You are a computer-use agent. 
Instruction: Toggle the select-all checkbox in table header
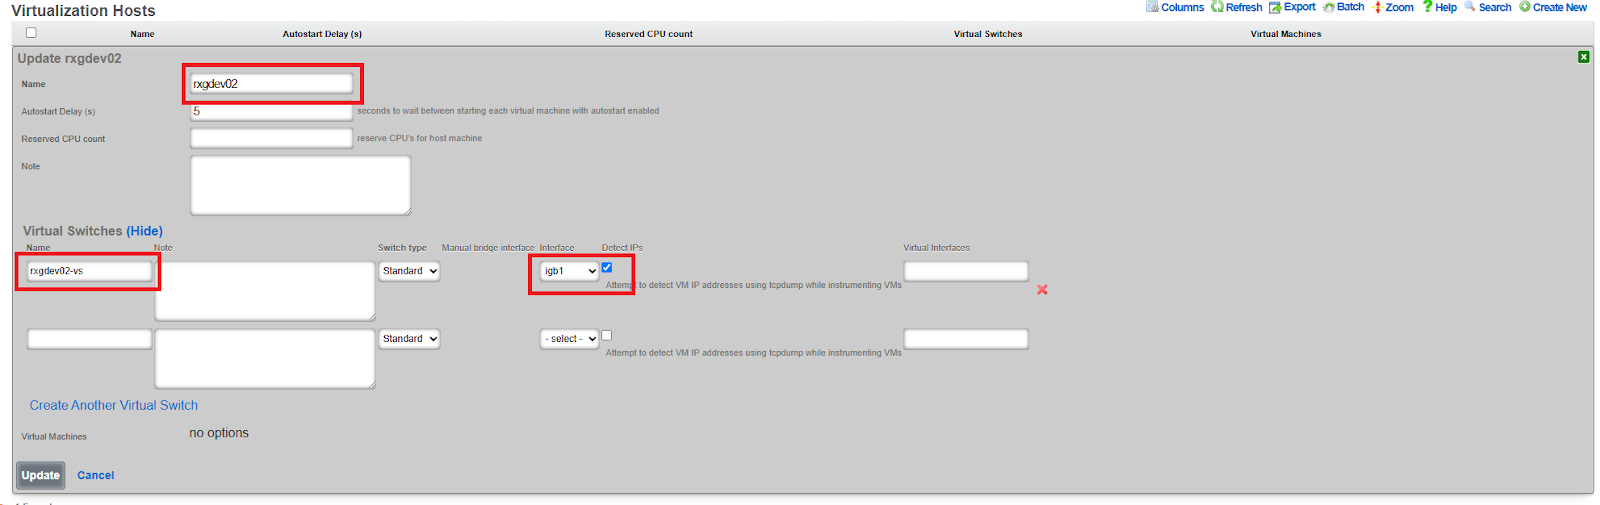click(x=31, y=33)
